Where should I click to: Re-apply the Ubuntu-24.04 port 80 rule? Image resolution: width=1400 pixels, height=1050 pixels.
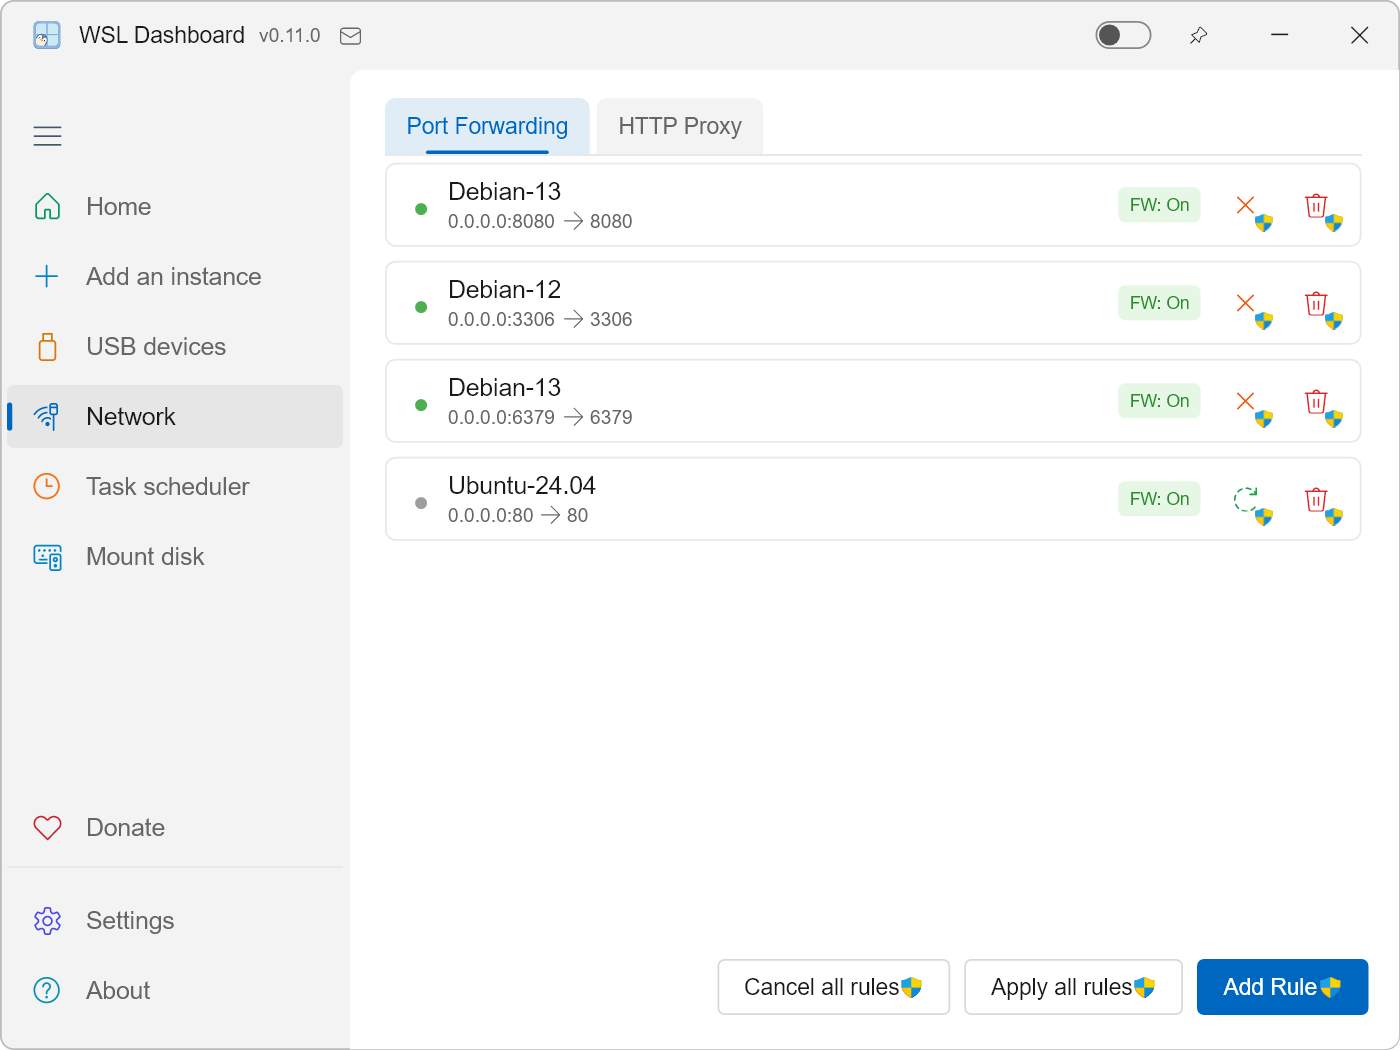point(1252,504)
